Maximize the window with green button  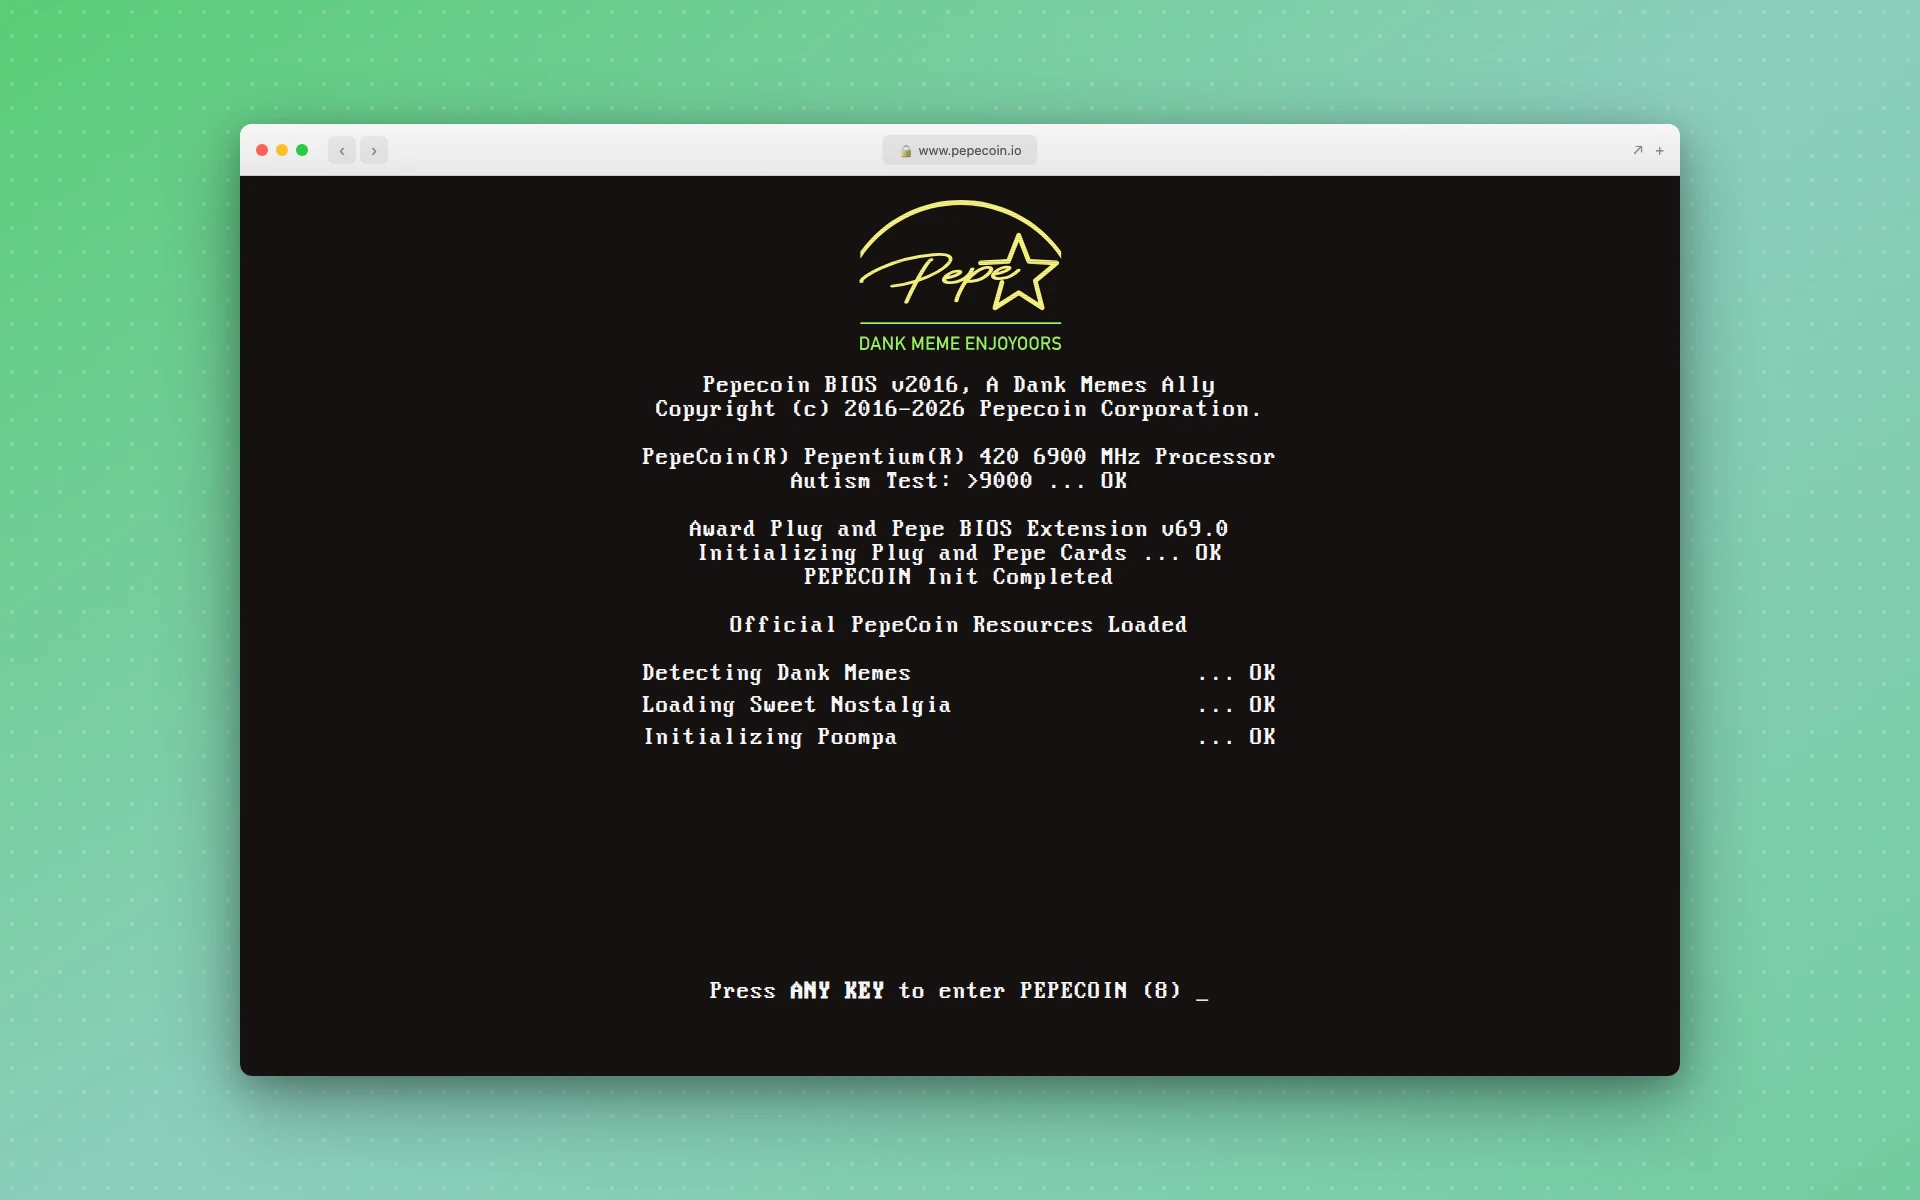click(302, 150)
